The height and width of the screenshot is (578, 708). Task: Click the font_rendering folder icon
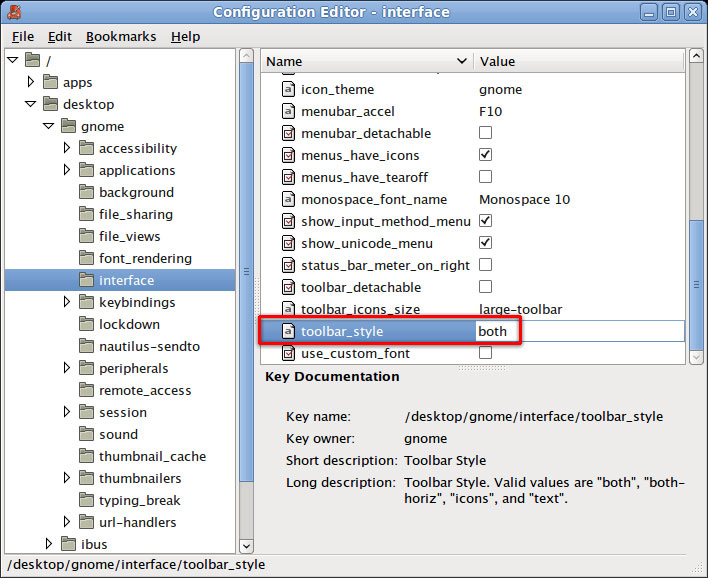click(86, 258)
